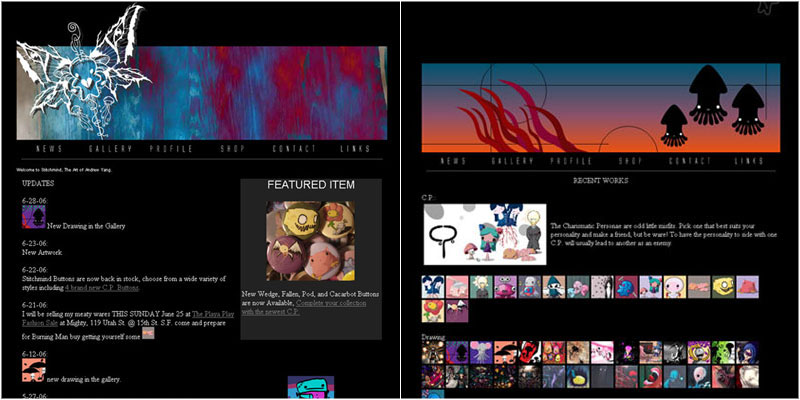This screenshot has width=800, height=400.
Task: Open the C.P. yellow one-eyed face thumbnail
Action: 723,287
